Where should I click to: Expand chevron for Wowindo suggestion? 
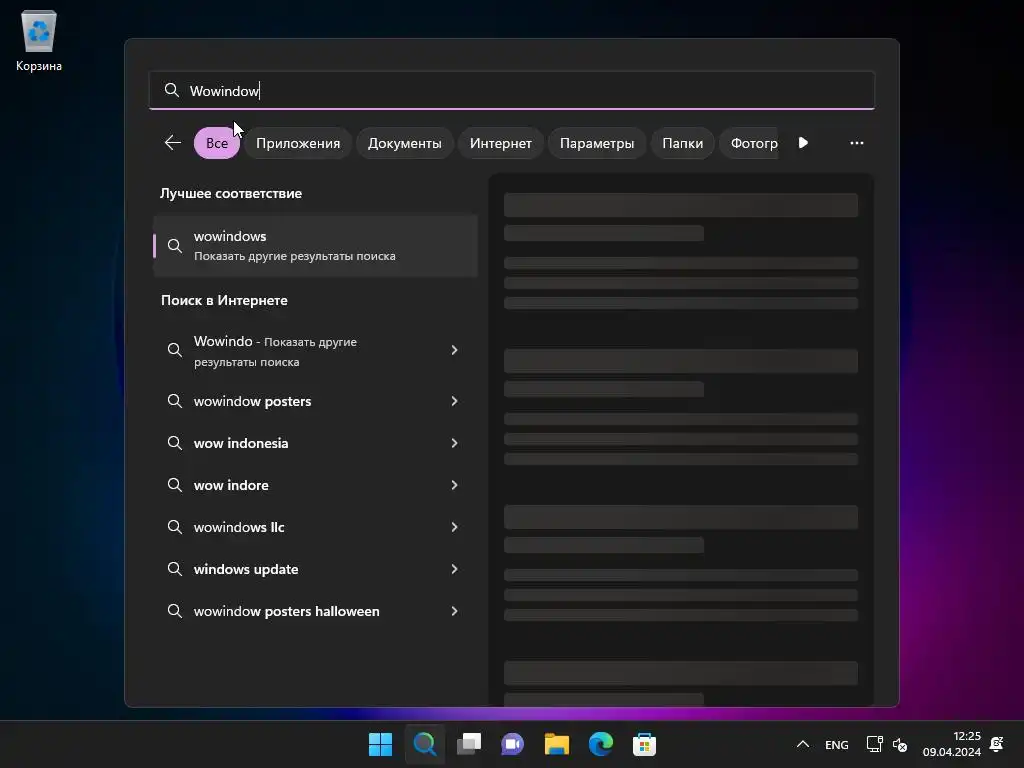455,350
